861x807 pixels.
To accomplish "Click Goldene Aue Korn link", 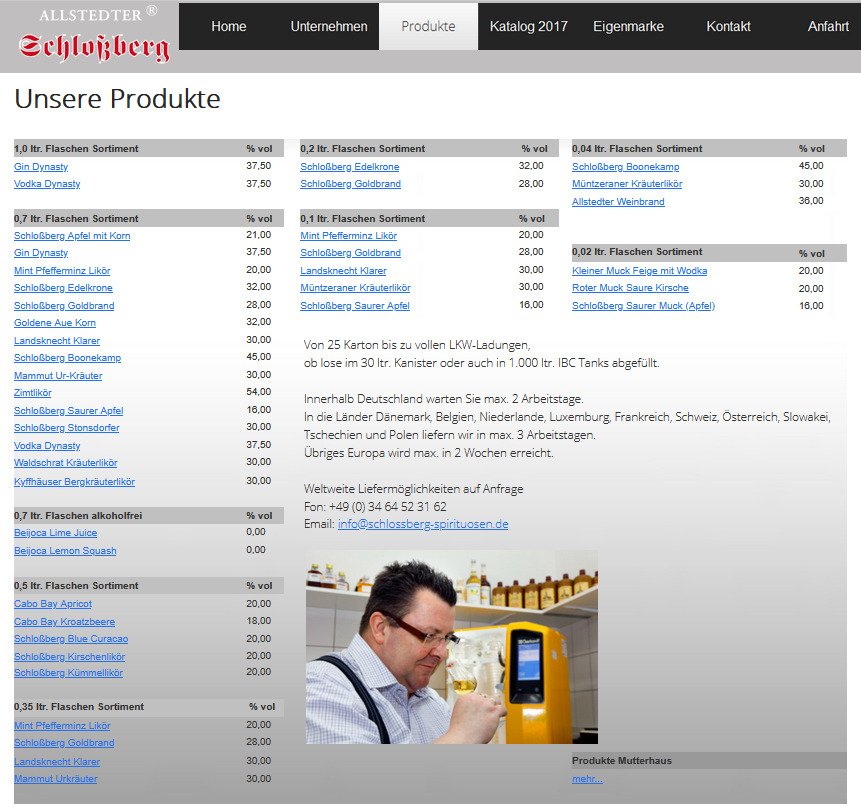I will coord(55,323).
